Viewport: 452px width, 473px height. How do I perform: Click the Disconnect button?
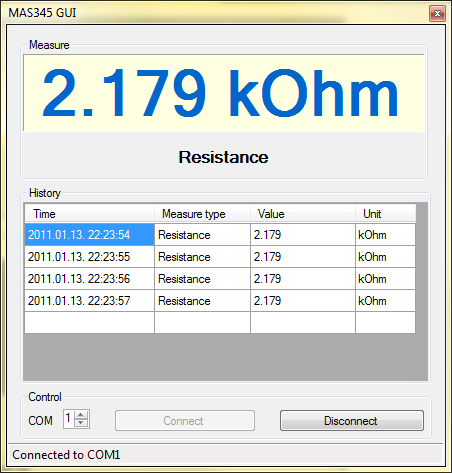point(352,421)
